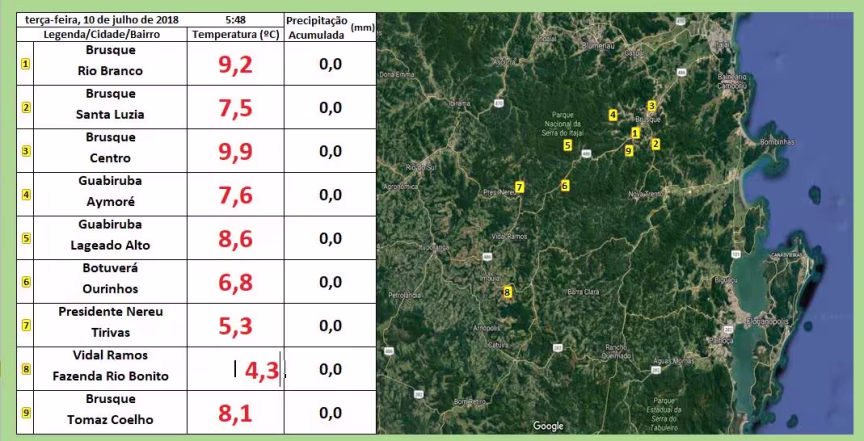This screenshot has width=864, height=441.
Task: Select the Temperatura (ºC) column header
Action: [x=235, y=34]
